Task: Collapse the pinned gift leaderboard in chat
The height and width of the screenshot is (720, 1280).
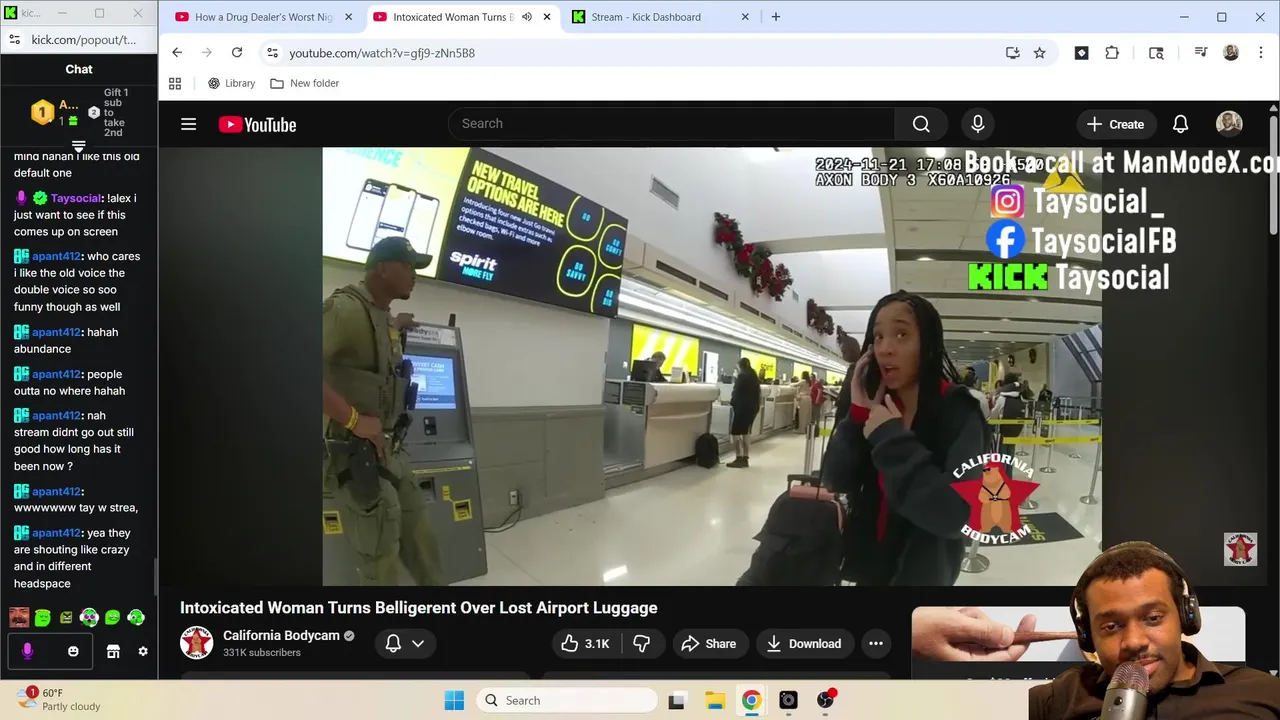Action: 79,146
